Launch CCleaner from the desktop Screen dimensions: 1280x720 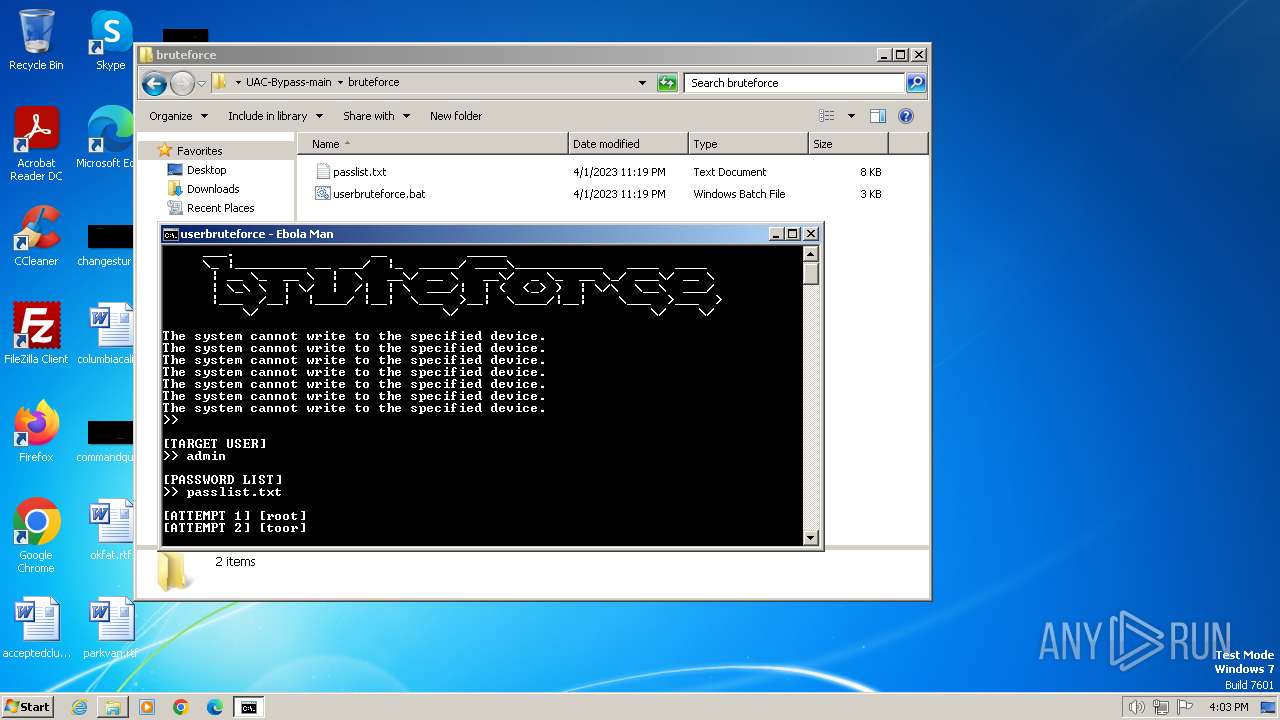pyautogui.click(x=36, y=236)
